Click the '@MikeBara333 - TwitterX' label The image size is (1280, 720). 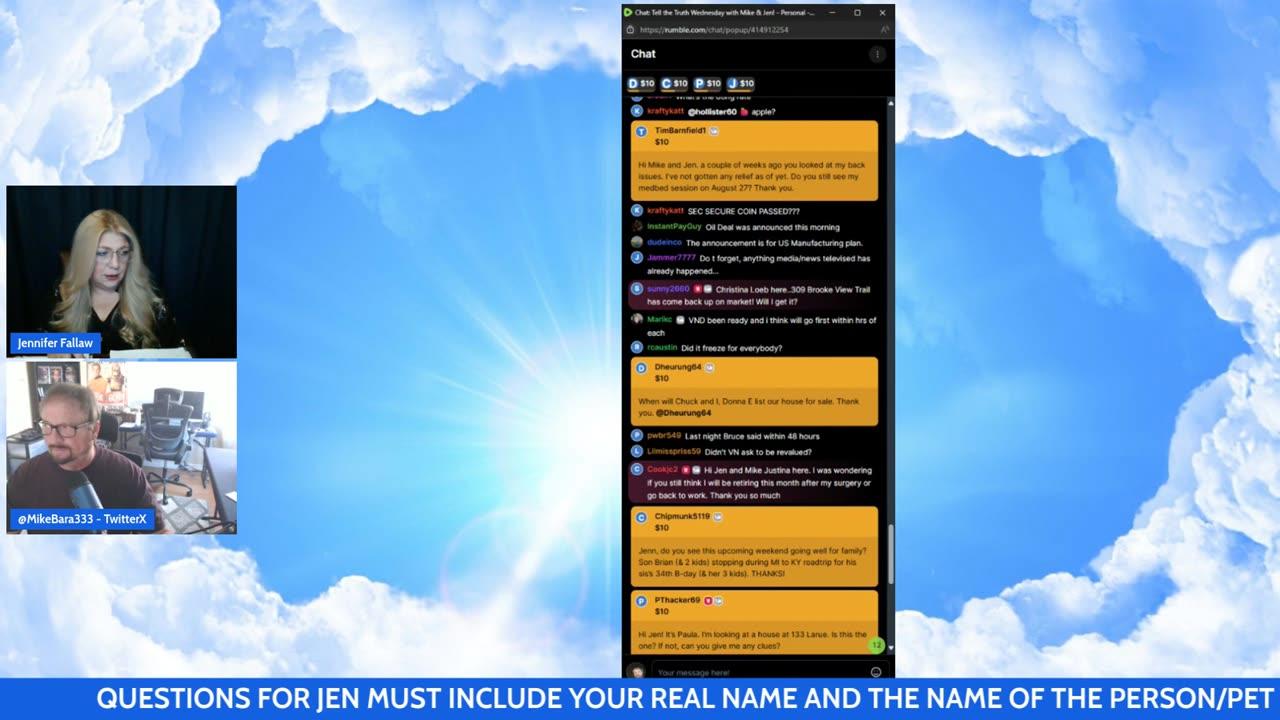coord(82,519)
